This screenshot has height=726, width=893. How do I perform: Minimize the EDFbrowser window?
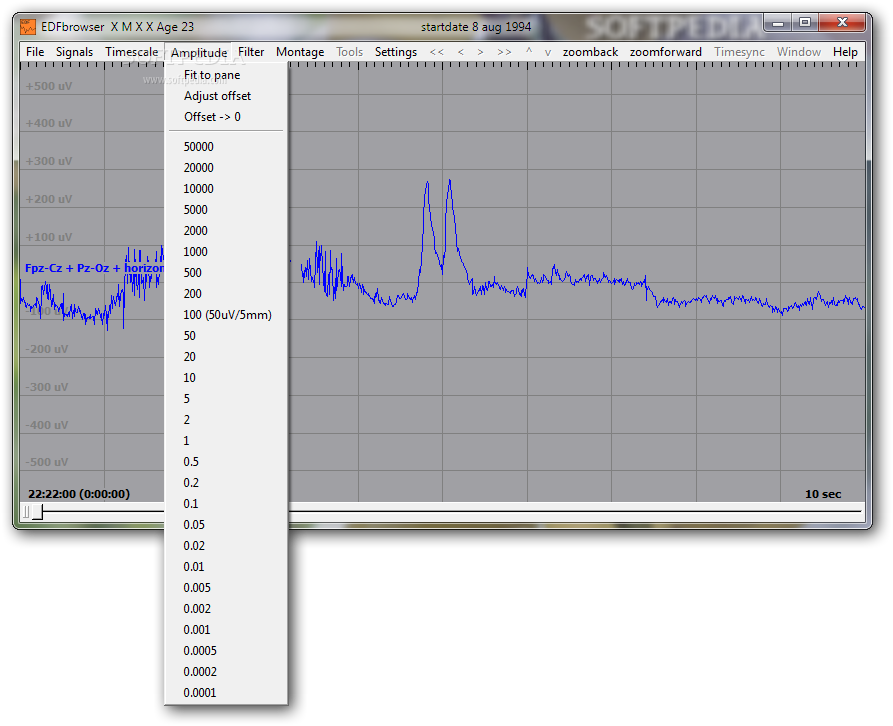(779, 23)
